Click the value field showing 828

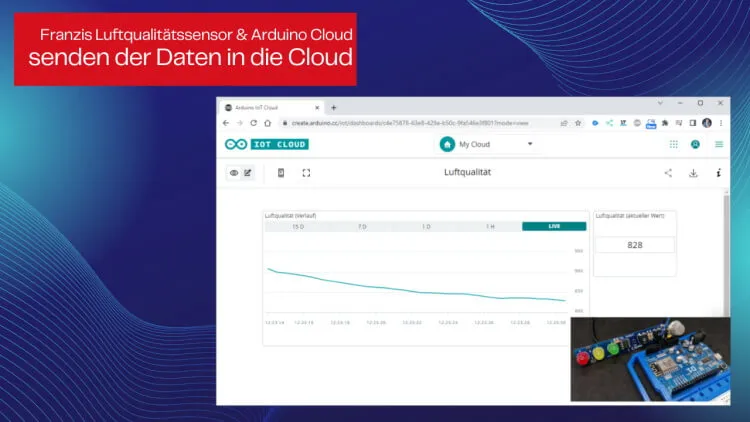(x=635, y=244)
